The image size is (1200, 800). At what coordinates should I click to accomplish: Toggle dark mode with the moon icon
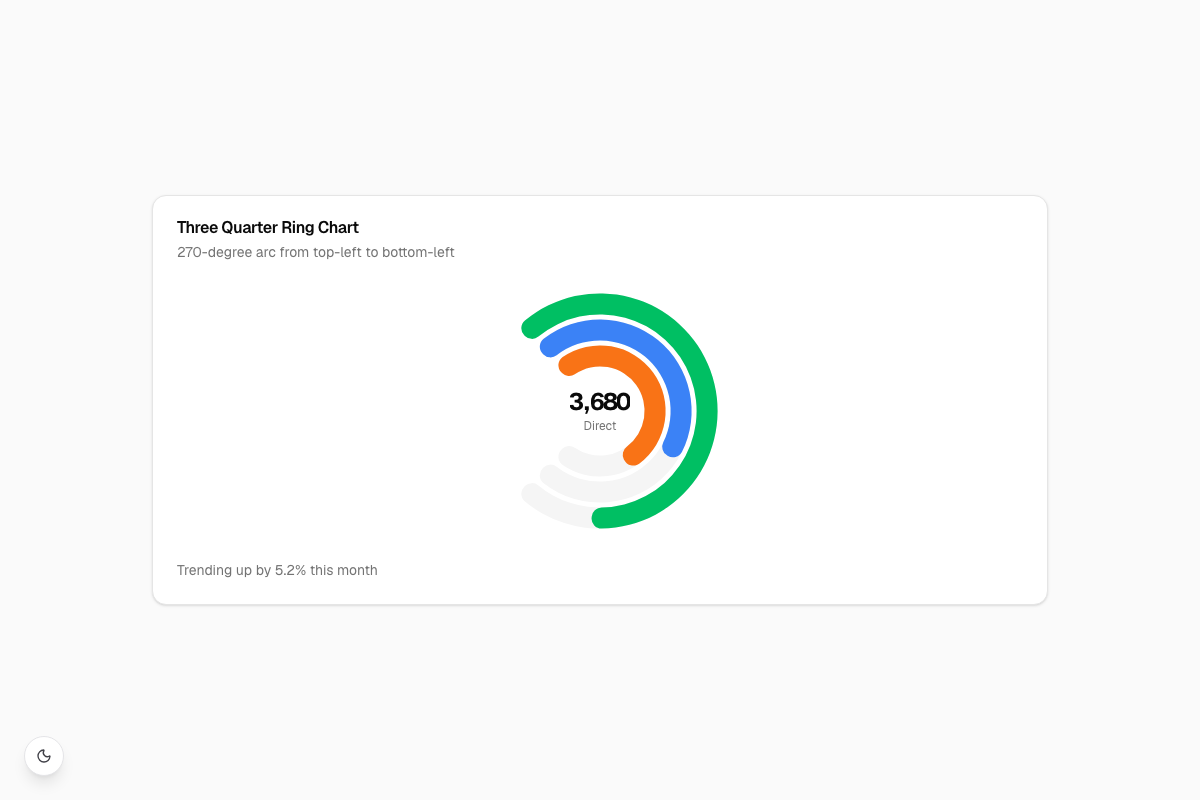tap(44, 756)
